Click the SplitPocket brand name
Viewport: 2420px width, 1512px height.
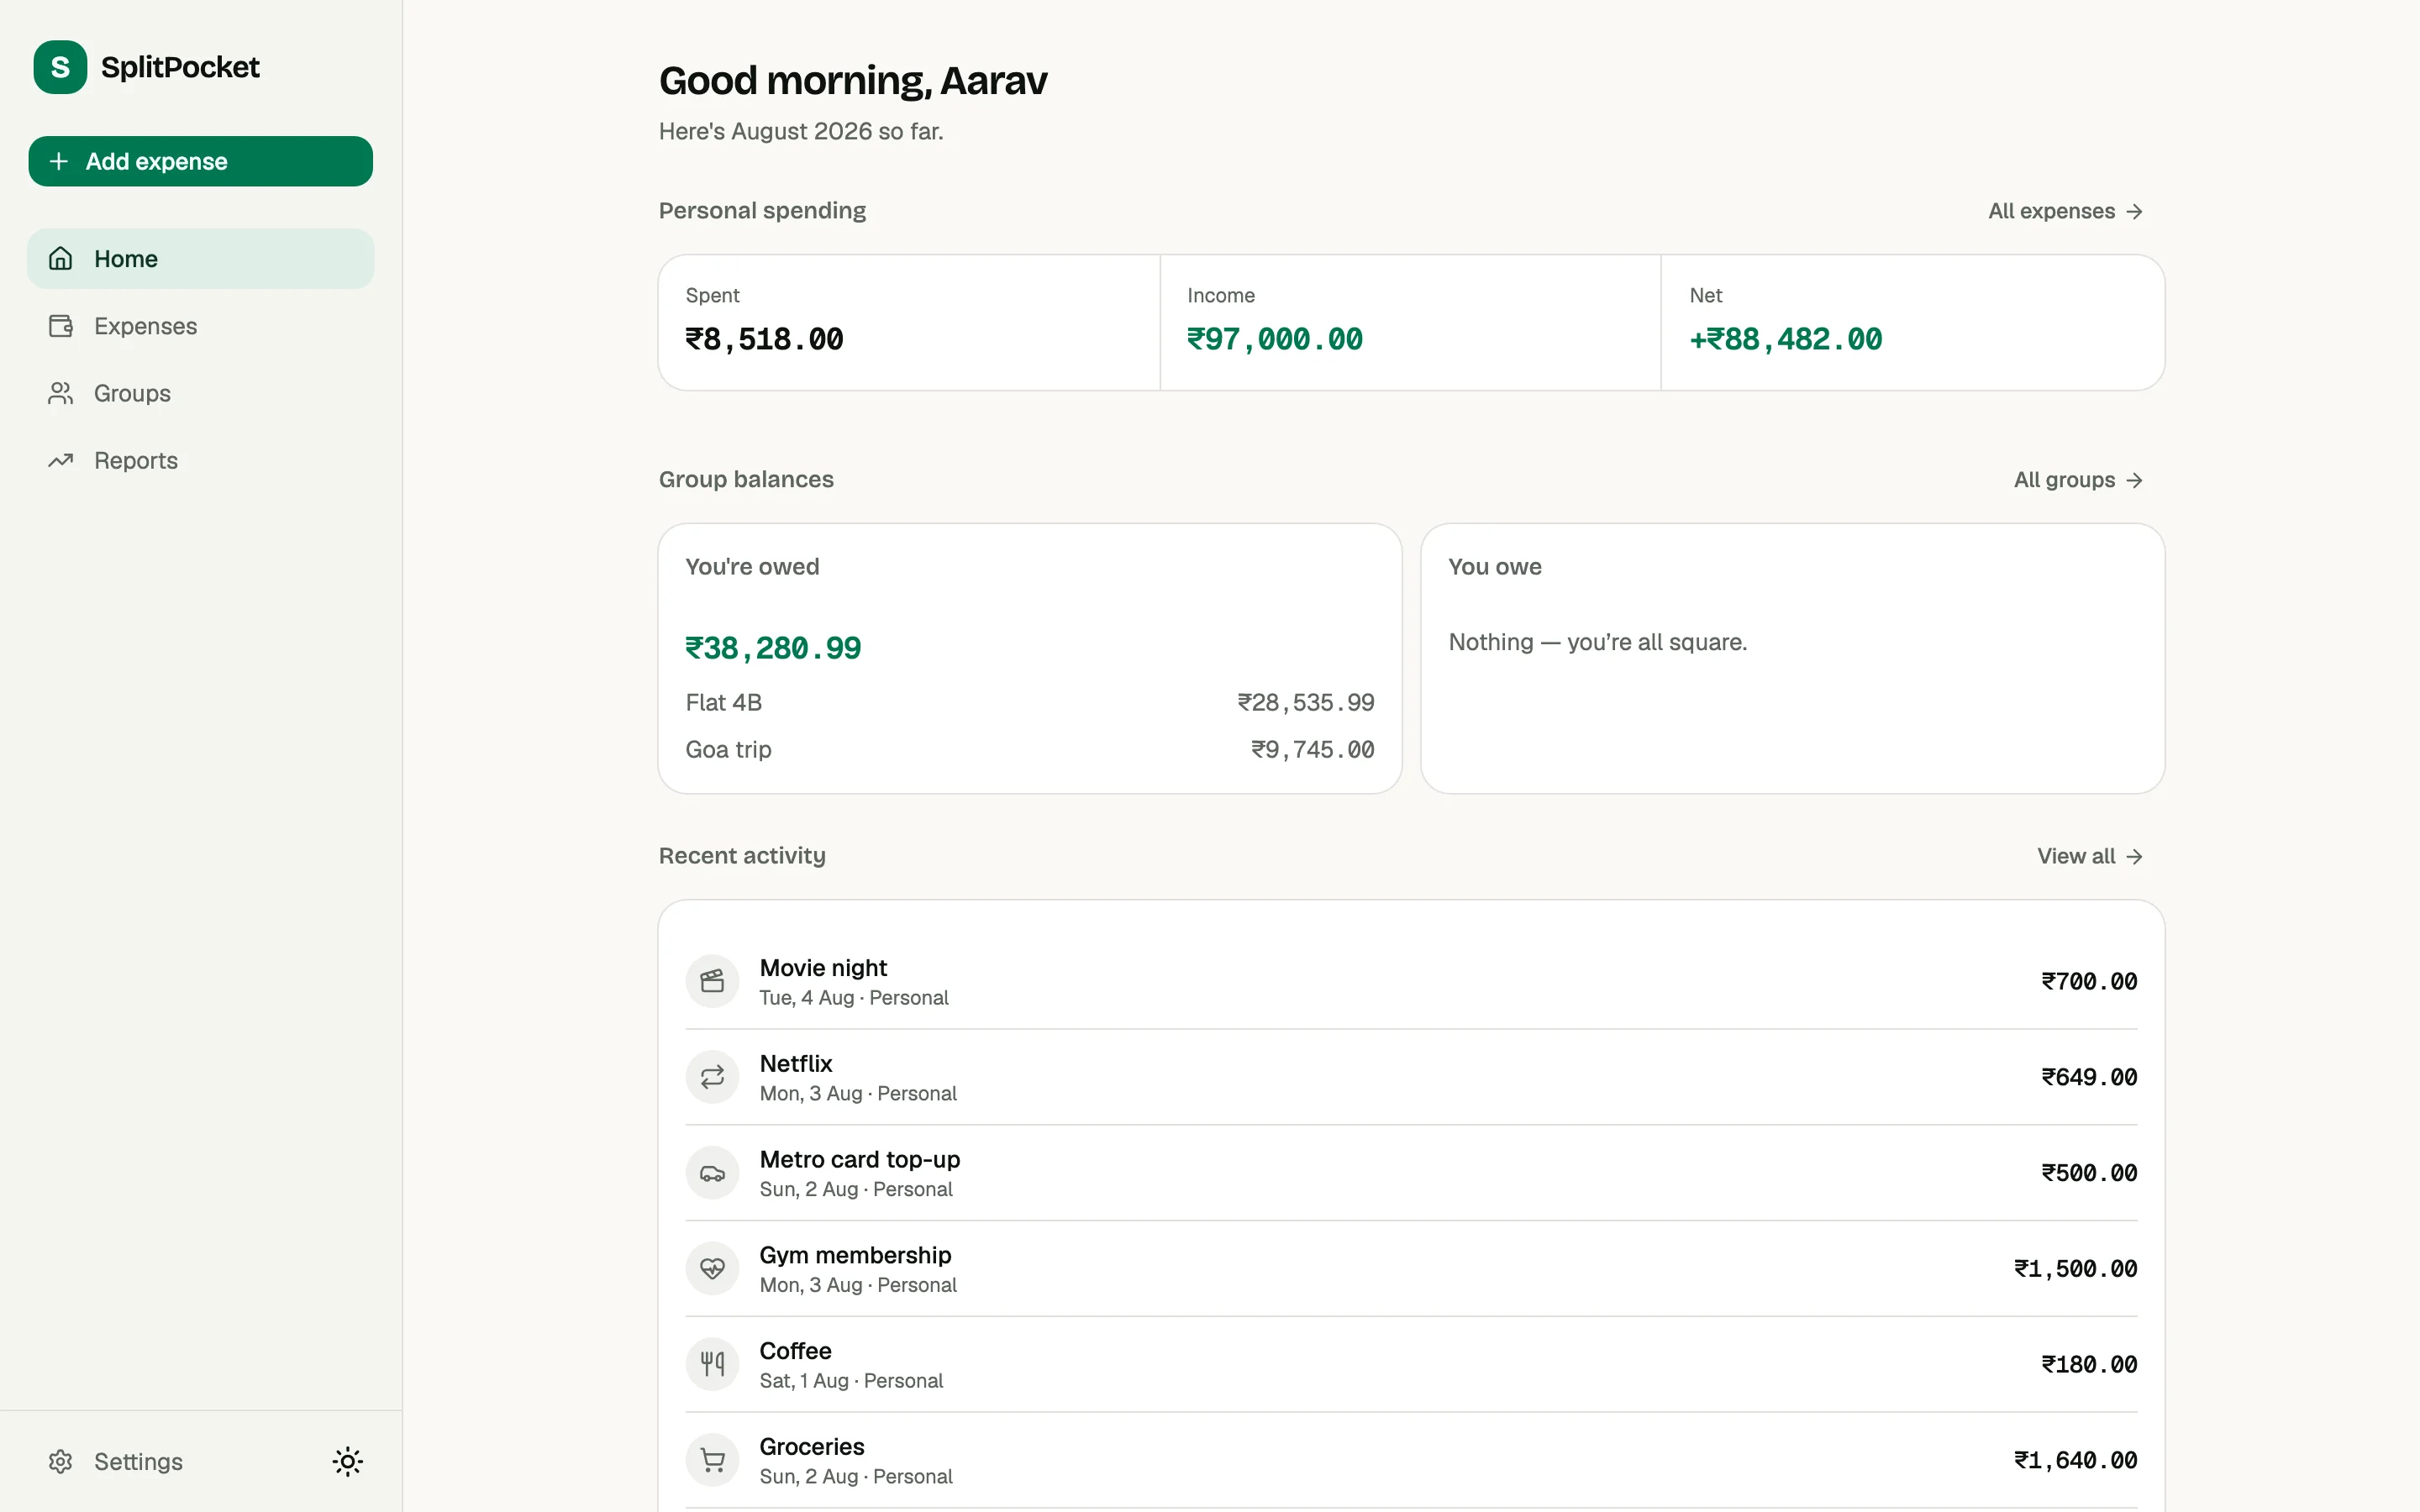180,67
